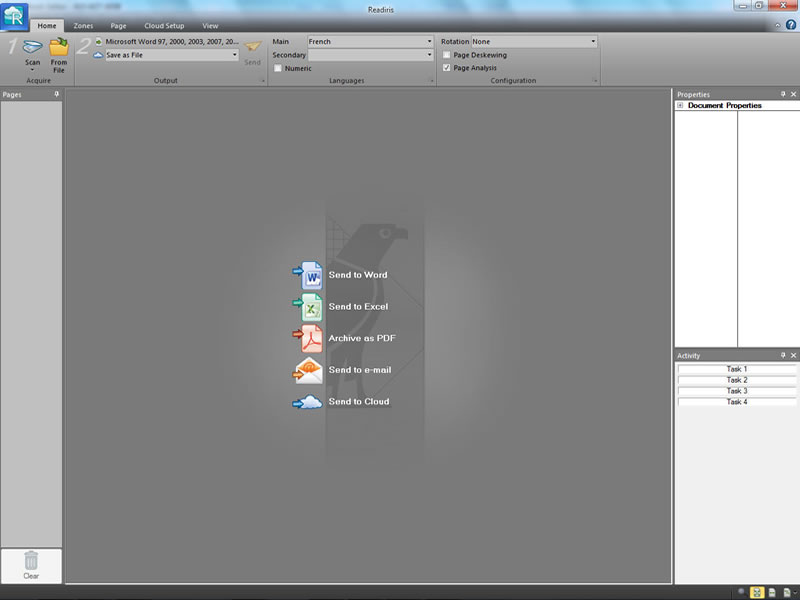Click the Archive as PDF icon
Screen dimensions: 800x600
point(311,338)
